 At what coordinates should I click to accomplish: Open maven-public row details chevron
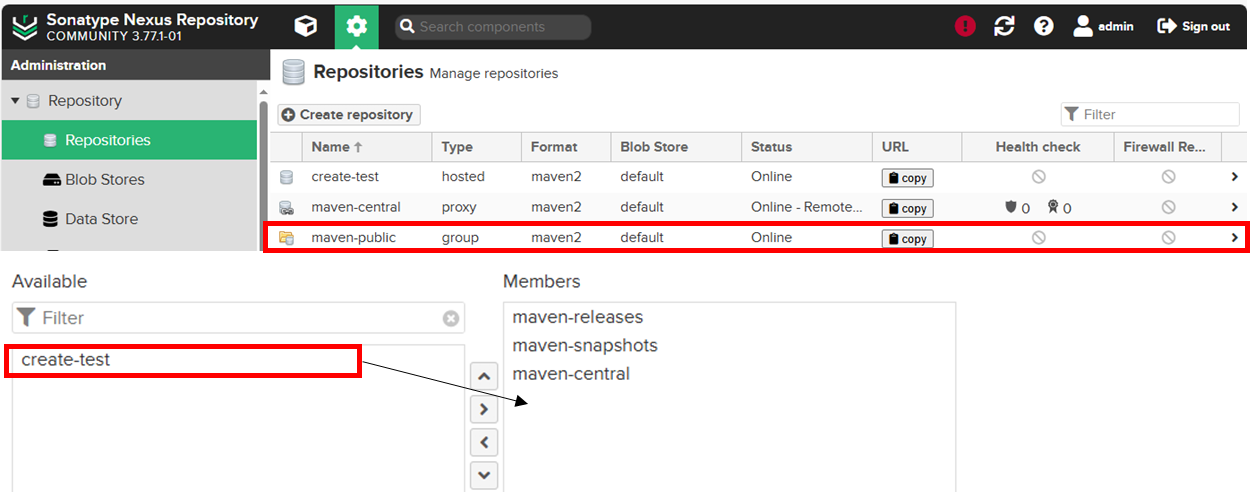tap(1235, 238)
